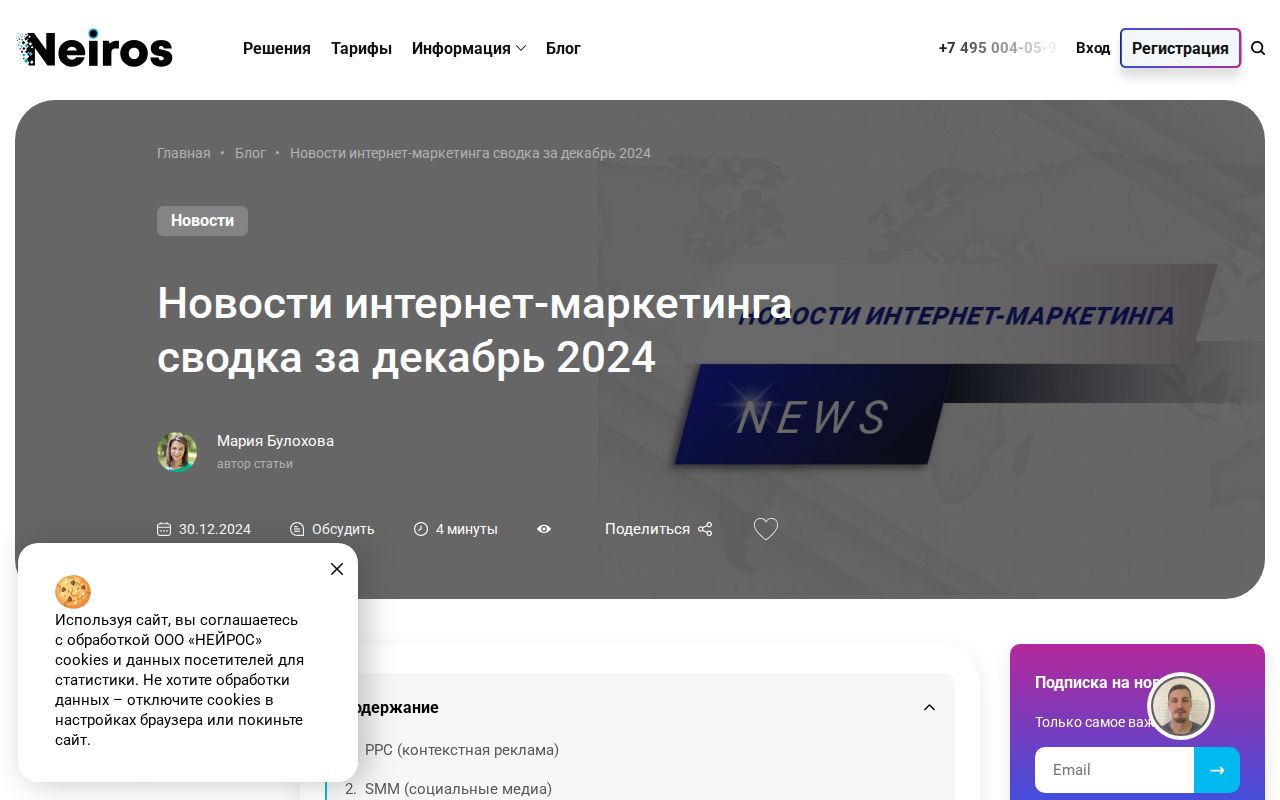Submit newsletter email via the arrow icon
This screenshot has width=1280, height=800.
click(1216, 770)
